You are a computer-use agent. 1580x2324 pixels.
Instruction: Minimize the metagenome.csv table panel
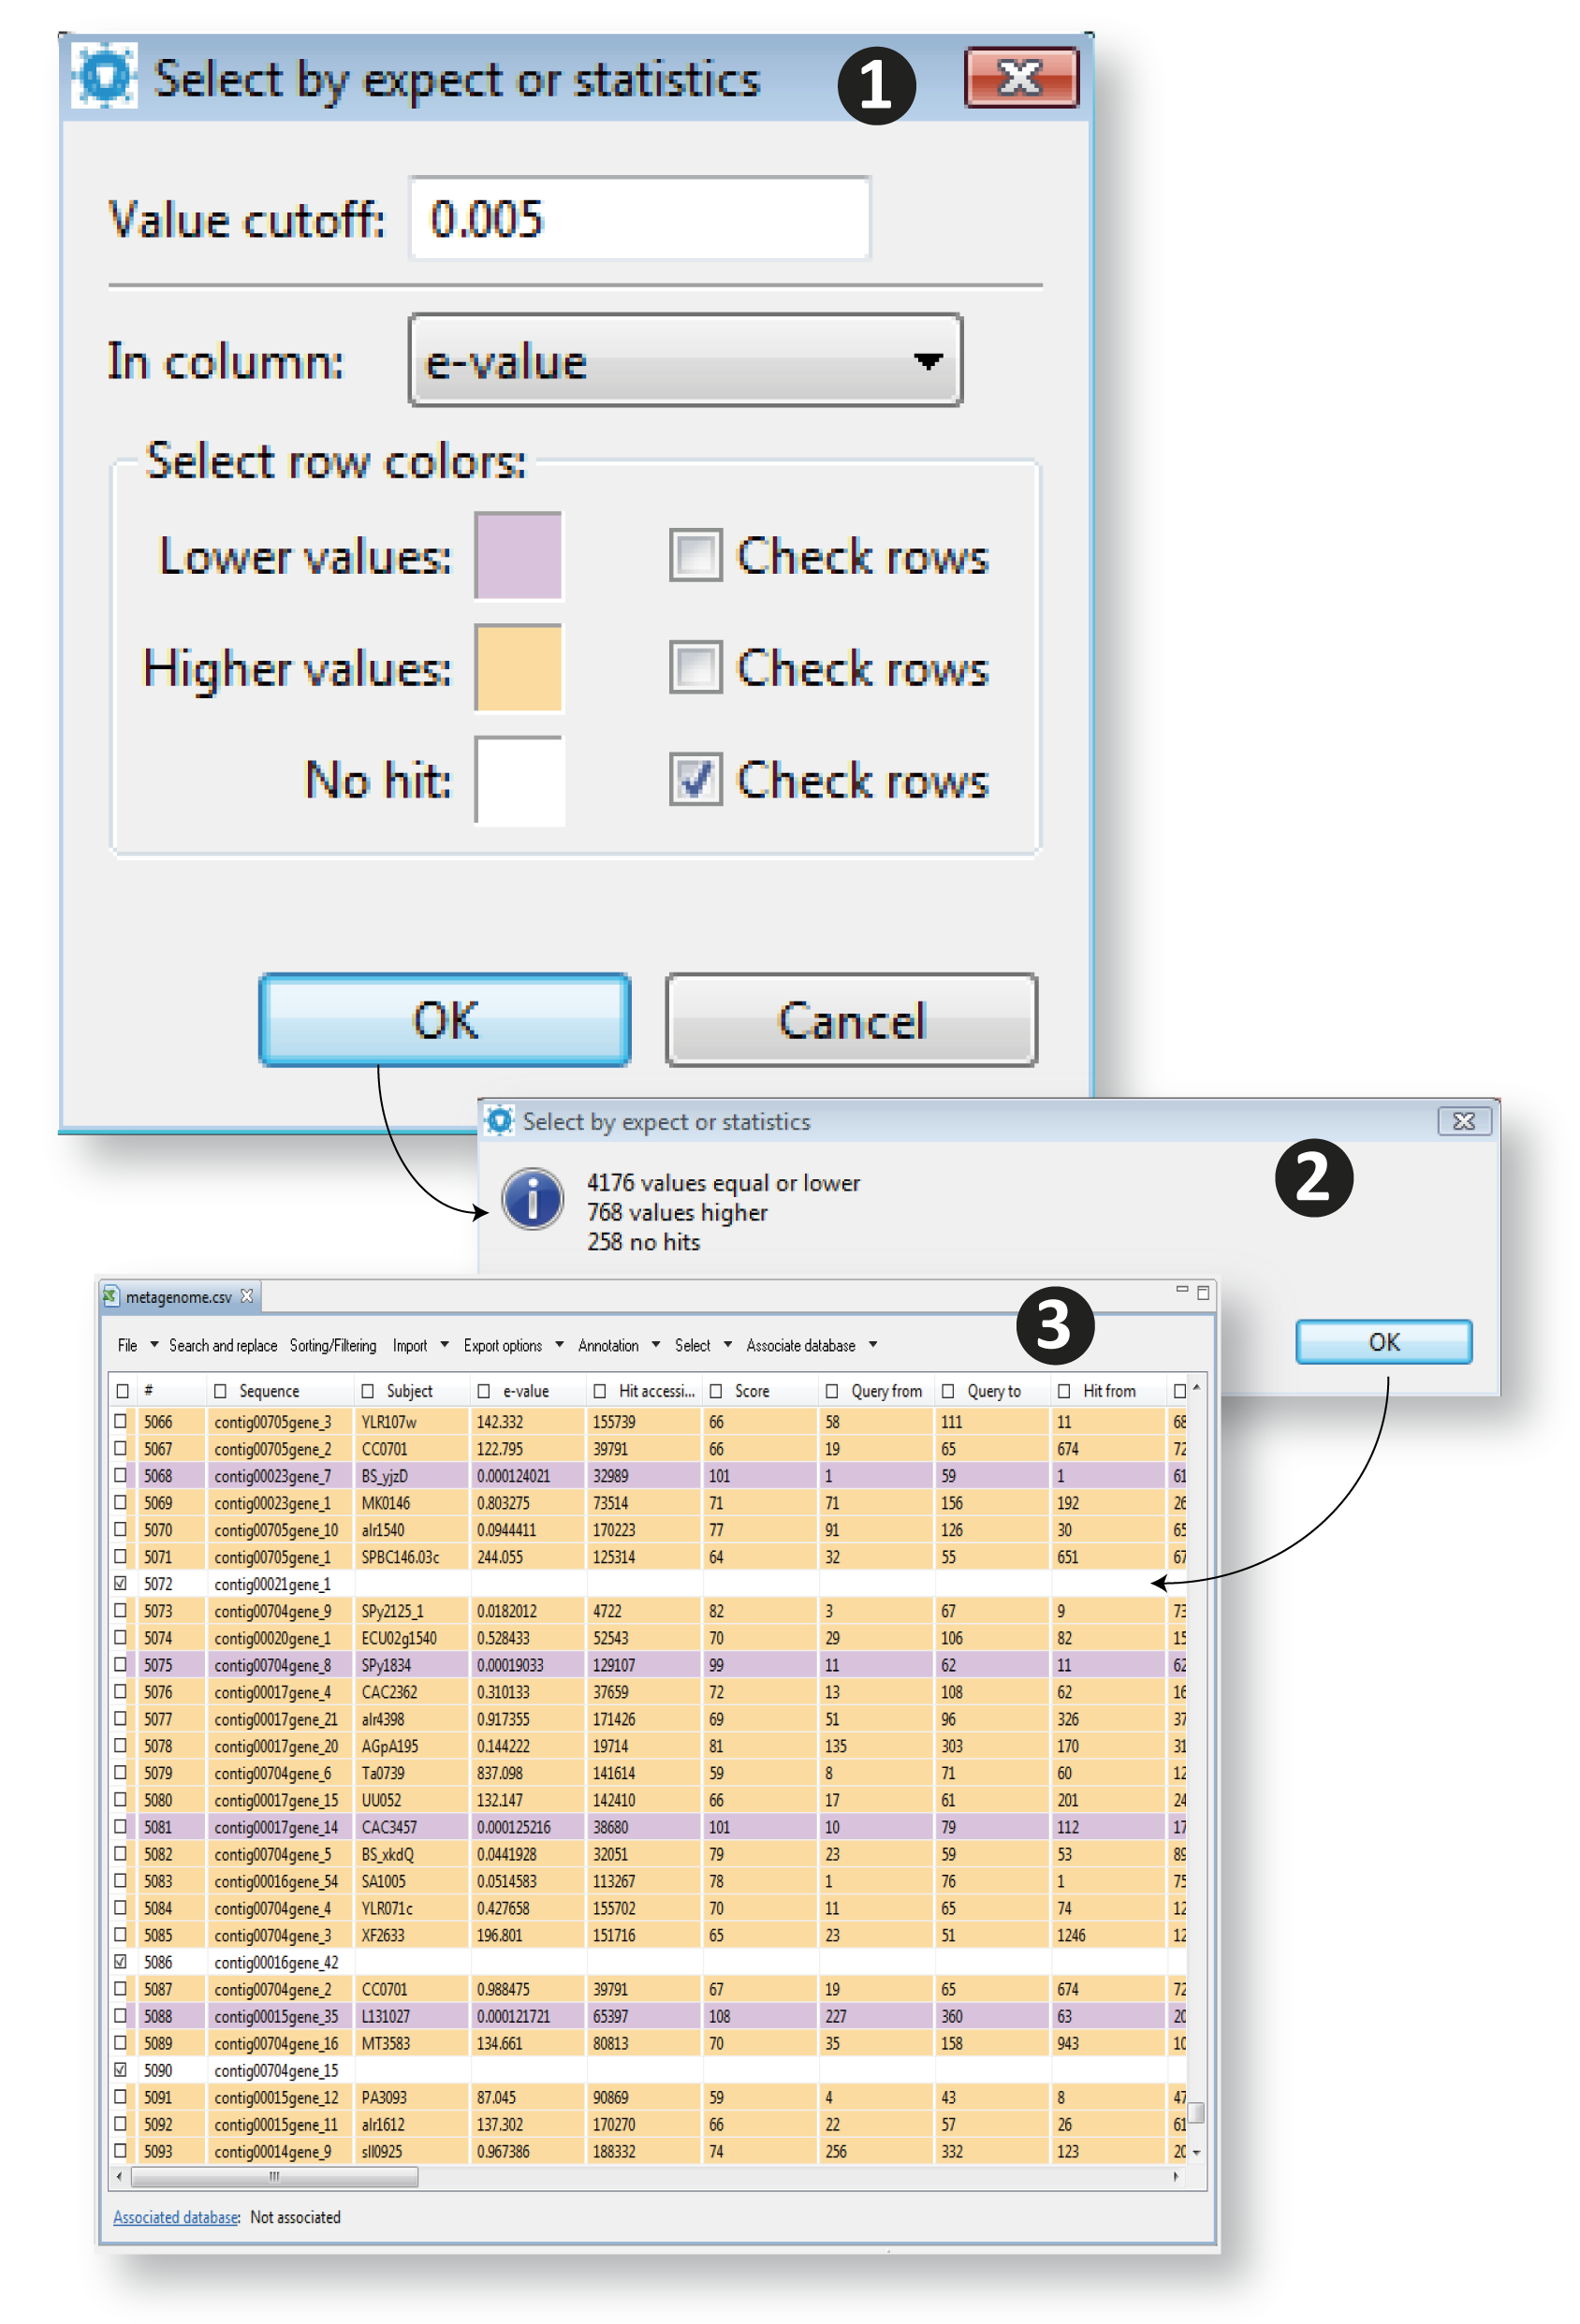coord(1182,1290)
